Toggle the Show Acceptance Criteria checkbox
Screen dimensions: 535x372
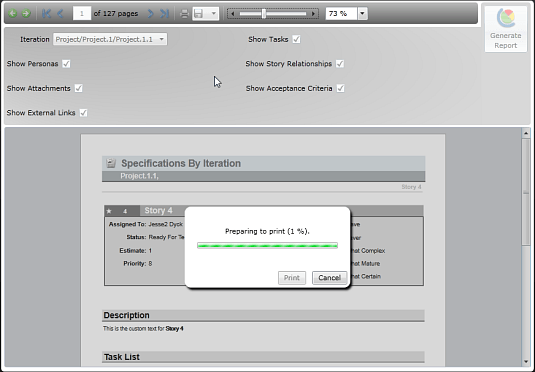coord(341,88)
